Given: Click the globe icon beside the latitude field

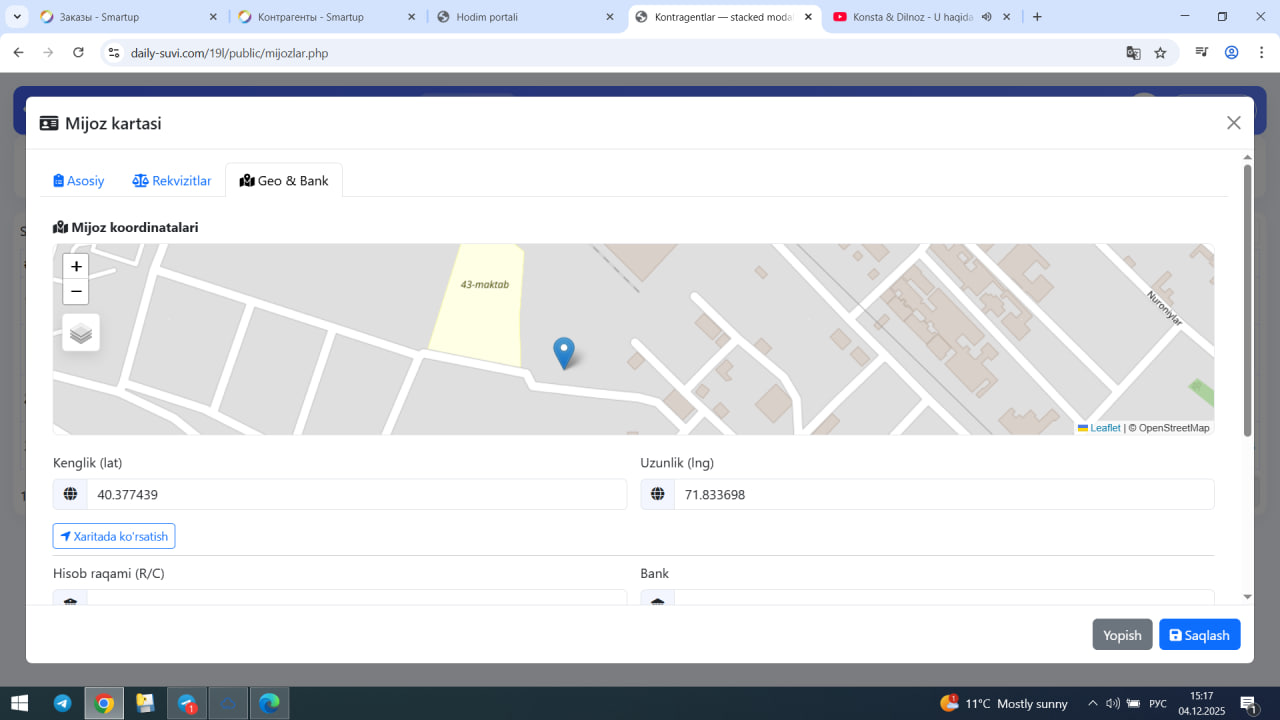Looking at the screenshot, I should point(70,494).
